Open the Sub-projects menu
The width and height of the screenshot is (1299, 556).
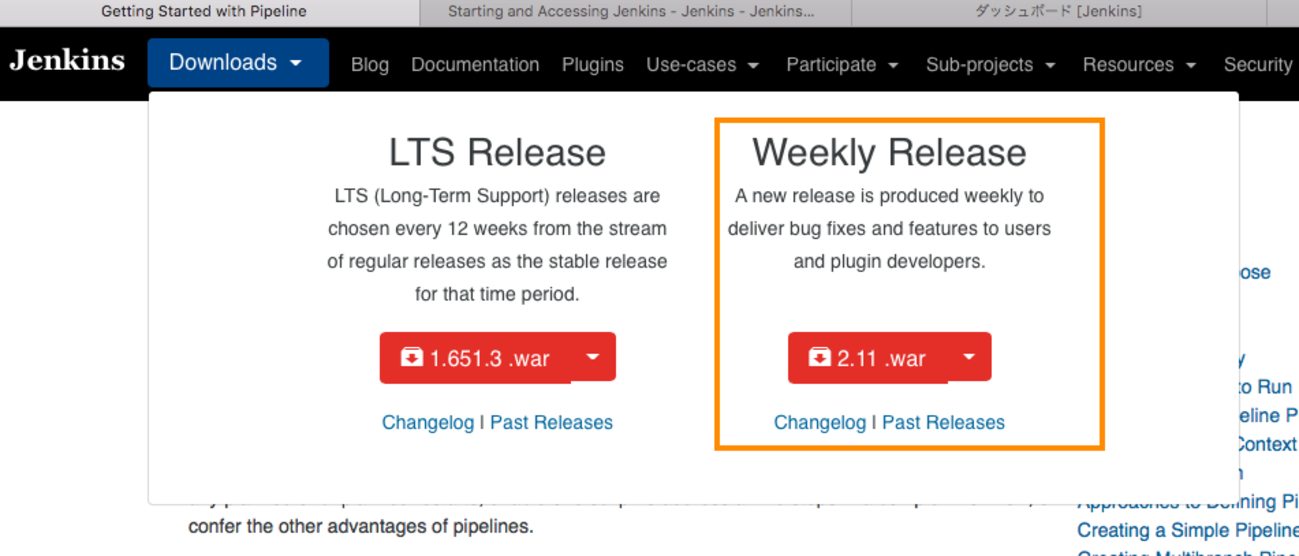(990, 65)
